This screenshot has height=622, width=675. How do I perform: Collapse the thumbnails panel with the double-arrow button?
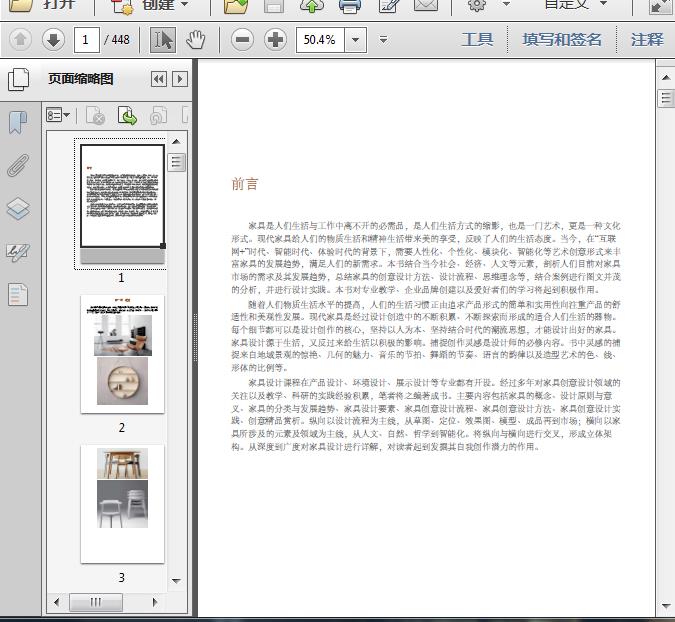pyautogui.click(x=159, y=79)
